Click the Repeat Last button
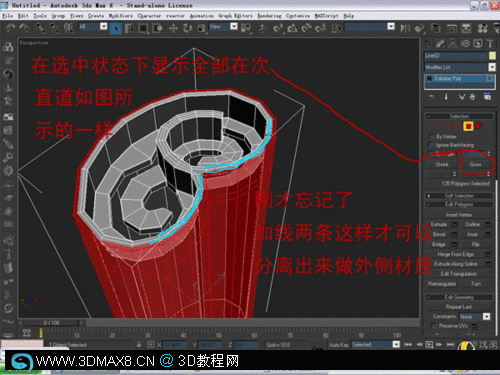 (459, 307)
